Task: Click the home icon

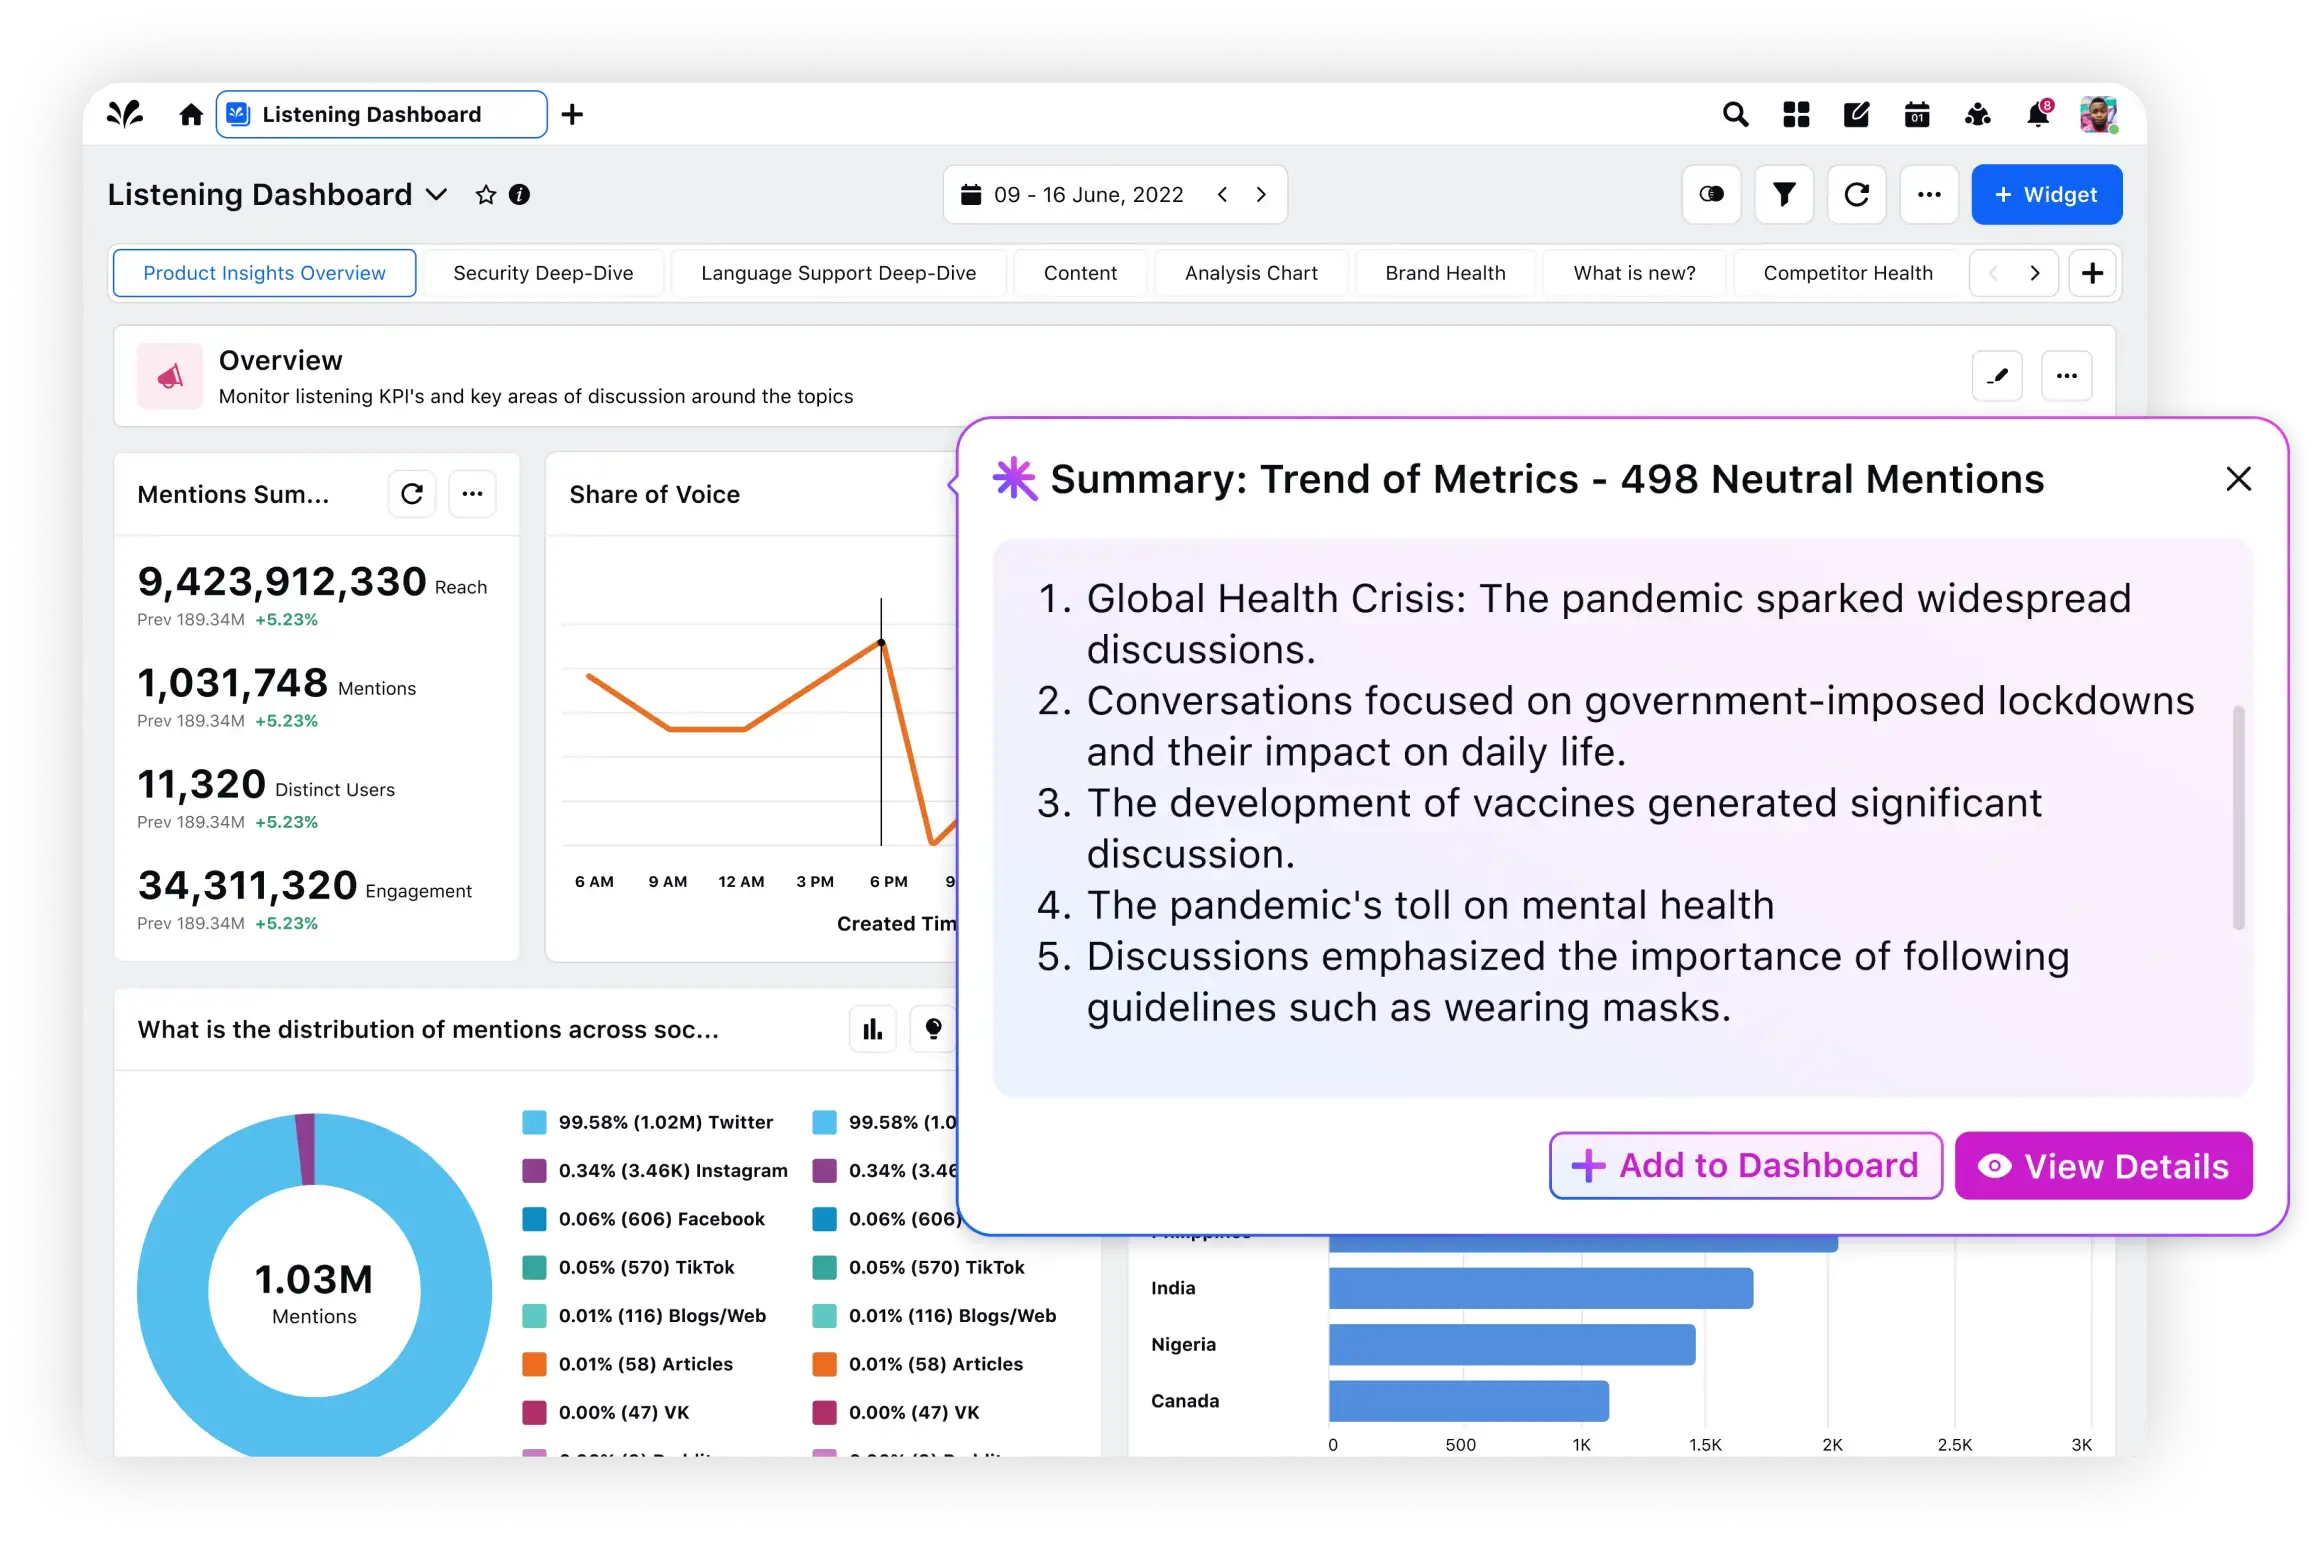Action: (191, 115)
